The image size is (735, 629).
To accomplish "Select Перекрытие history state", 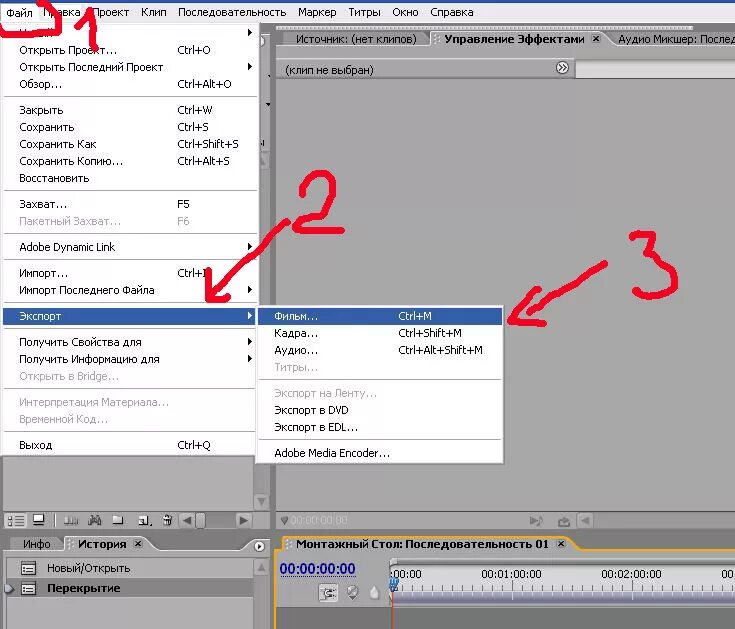I will coord(129,588).
